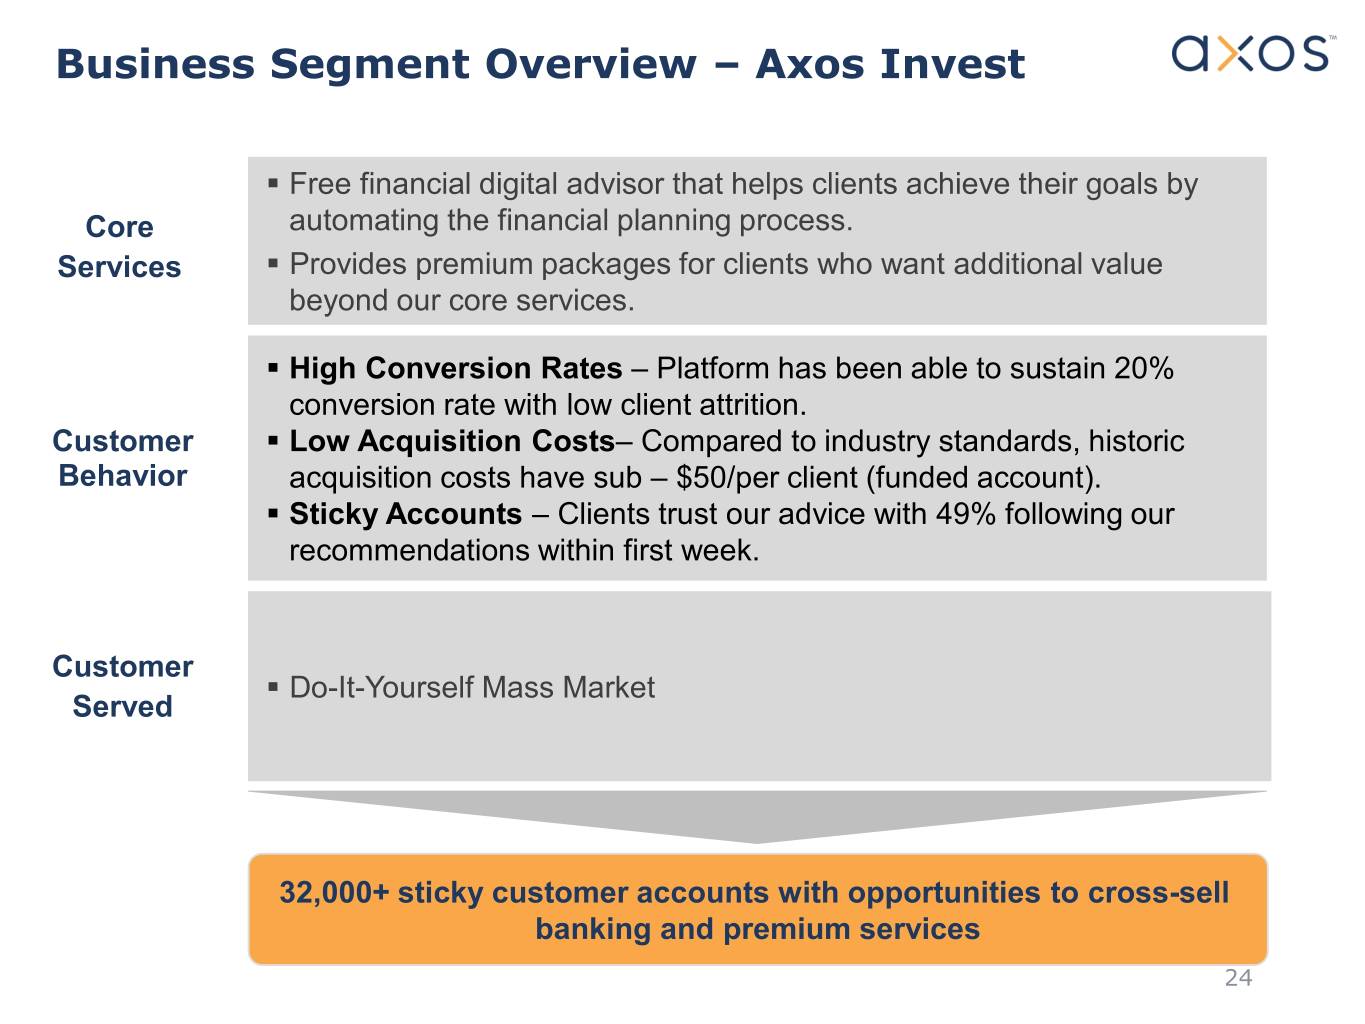
Task: Click the 'Customer Served' label
Action: [122, 686]
